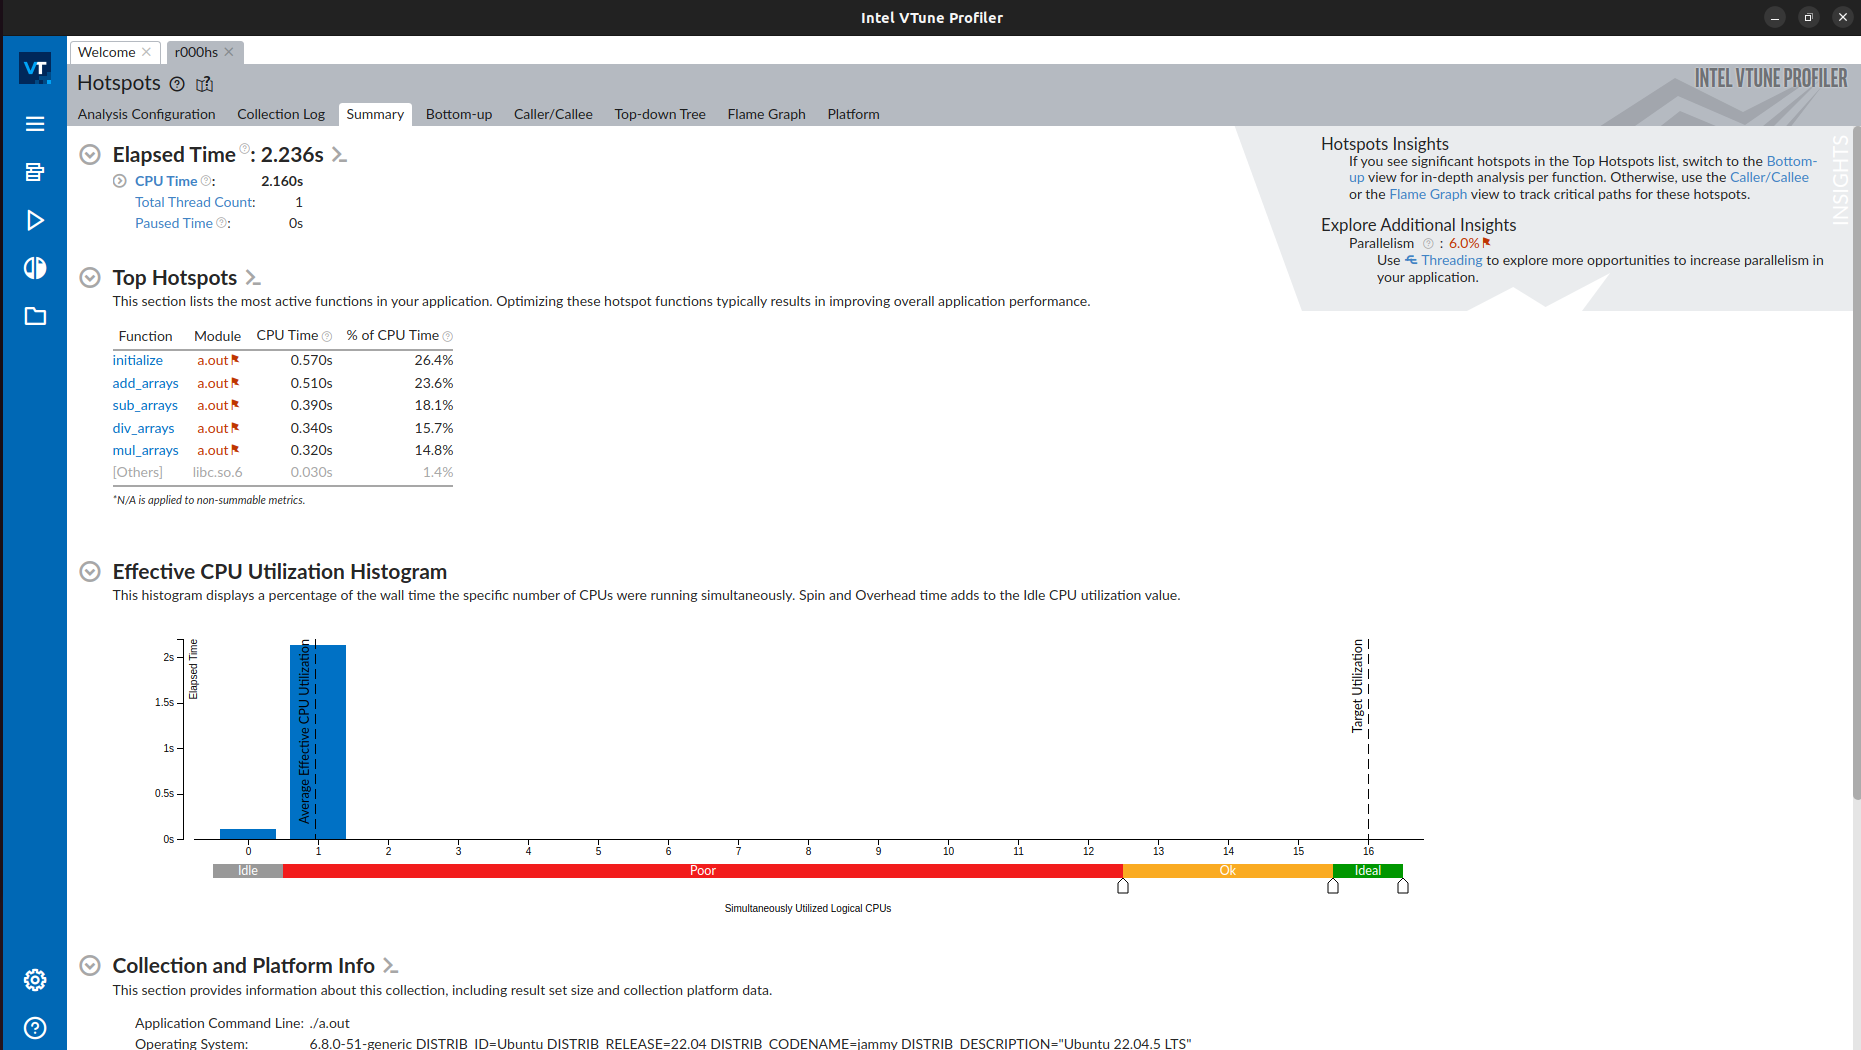
Task: Click the Hotspots help question mark icon
Action: [x=177, y=84]
